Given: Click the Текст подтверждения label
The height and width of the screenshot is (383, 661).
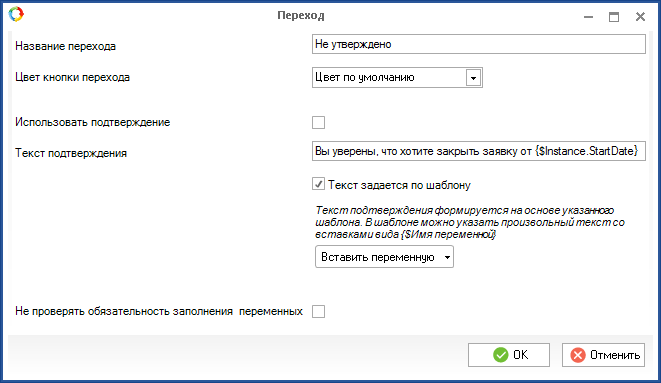Looking at the screenshot, I should tap(71, 153).
